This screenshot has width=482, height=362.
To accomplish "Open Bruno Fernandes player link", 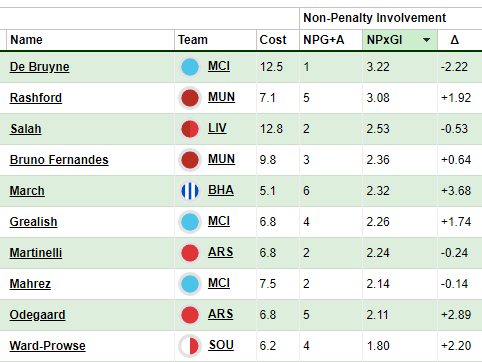I will click(59, 160).
